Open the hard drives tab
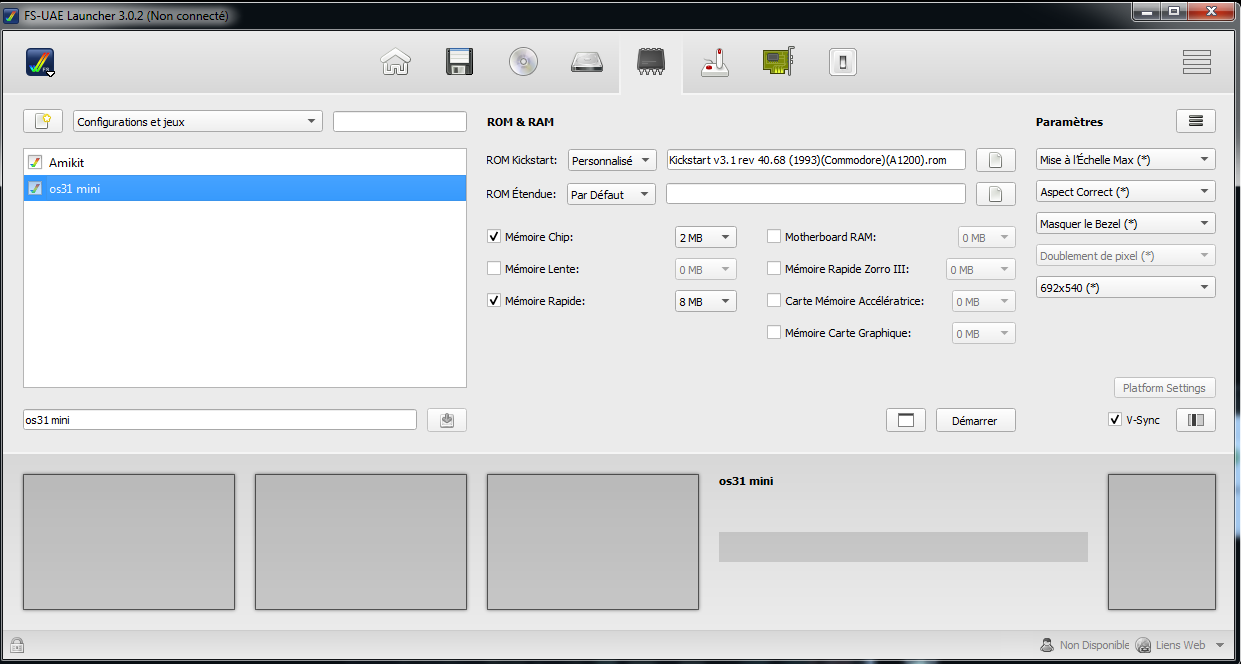Image resolution: width=1241 pixels, height=664 pixels. tap(587, 62)
